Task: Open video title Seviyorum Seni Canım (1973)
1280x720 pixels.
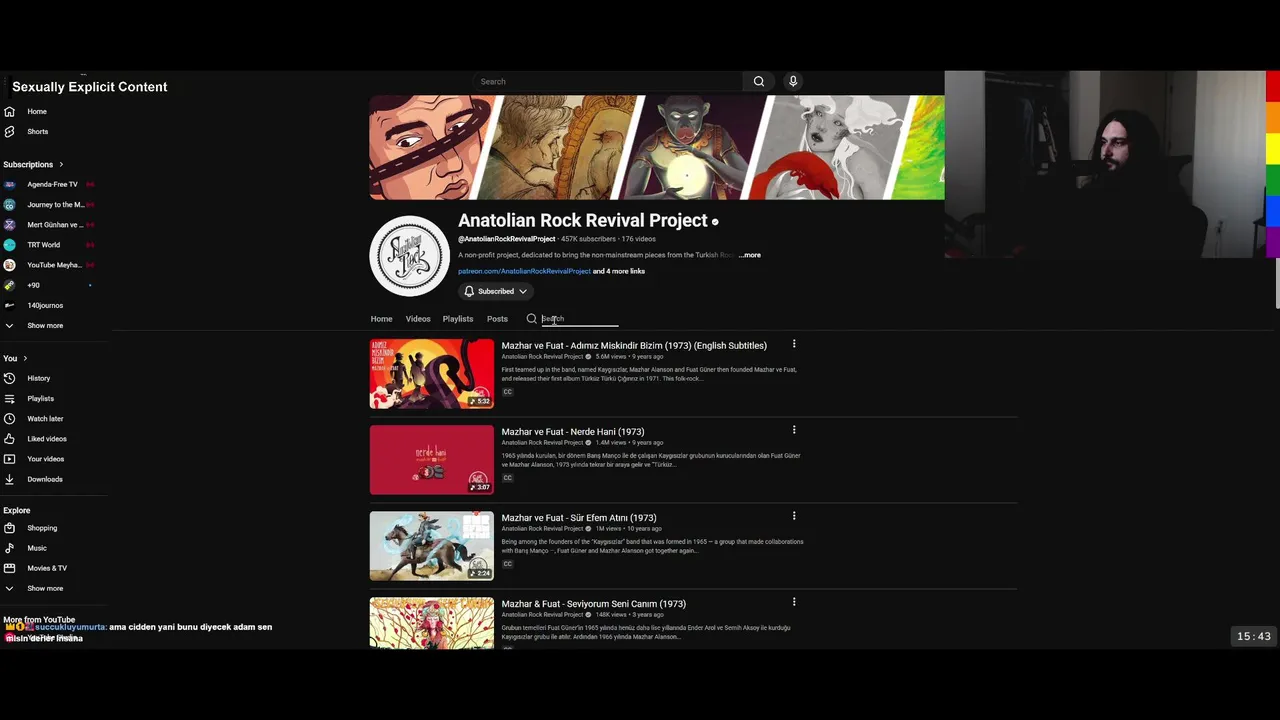Action: (594, 604)
